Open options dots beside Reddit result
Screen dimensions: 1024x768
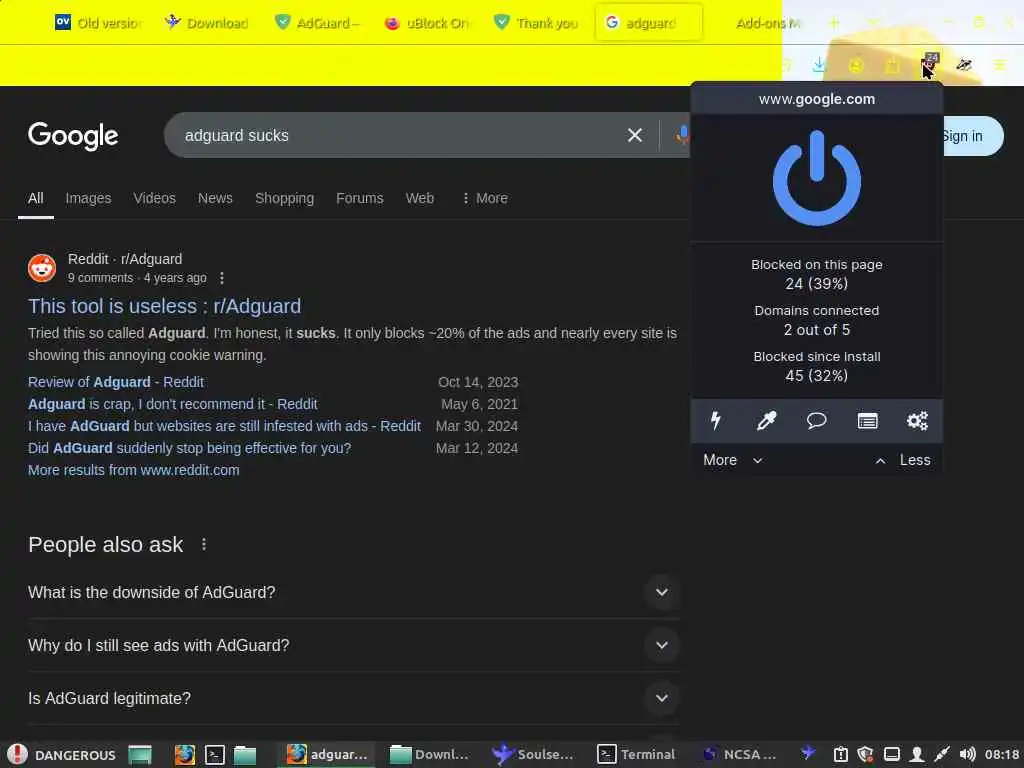click(x=222, y=278)
